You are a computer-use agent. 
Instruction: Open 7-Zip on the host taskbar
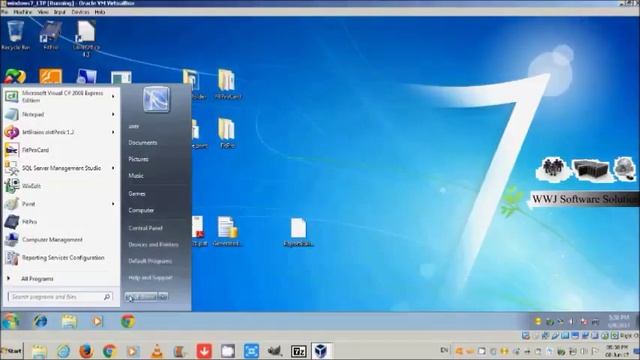coord(298,351)
